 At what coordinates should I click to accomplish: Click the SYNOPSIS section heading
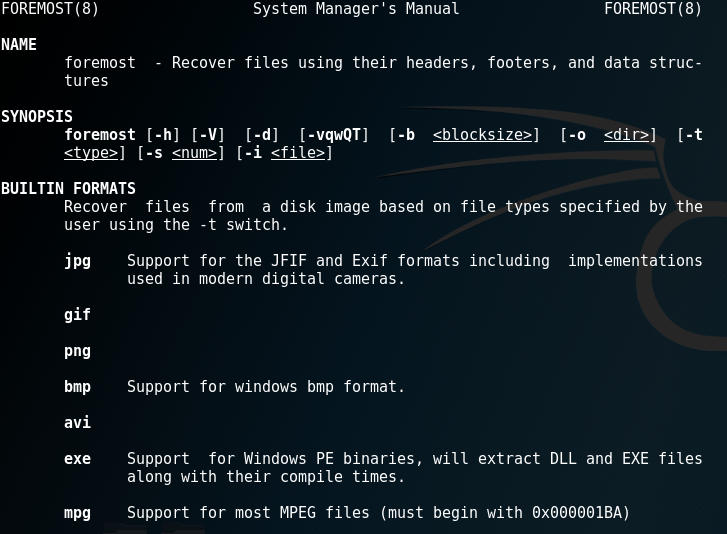37,116
